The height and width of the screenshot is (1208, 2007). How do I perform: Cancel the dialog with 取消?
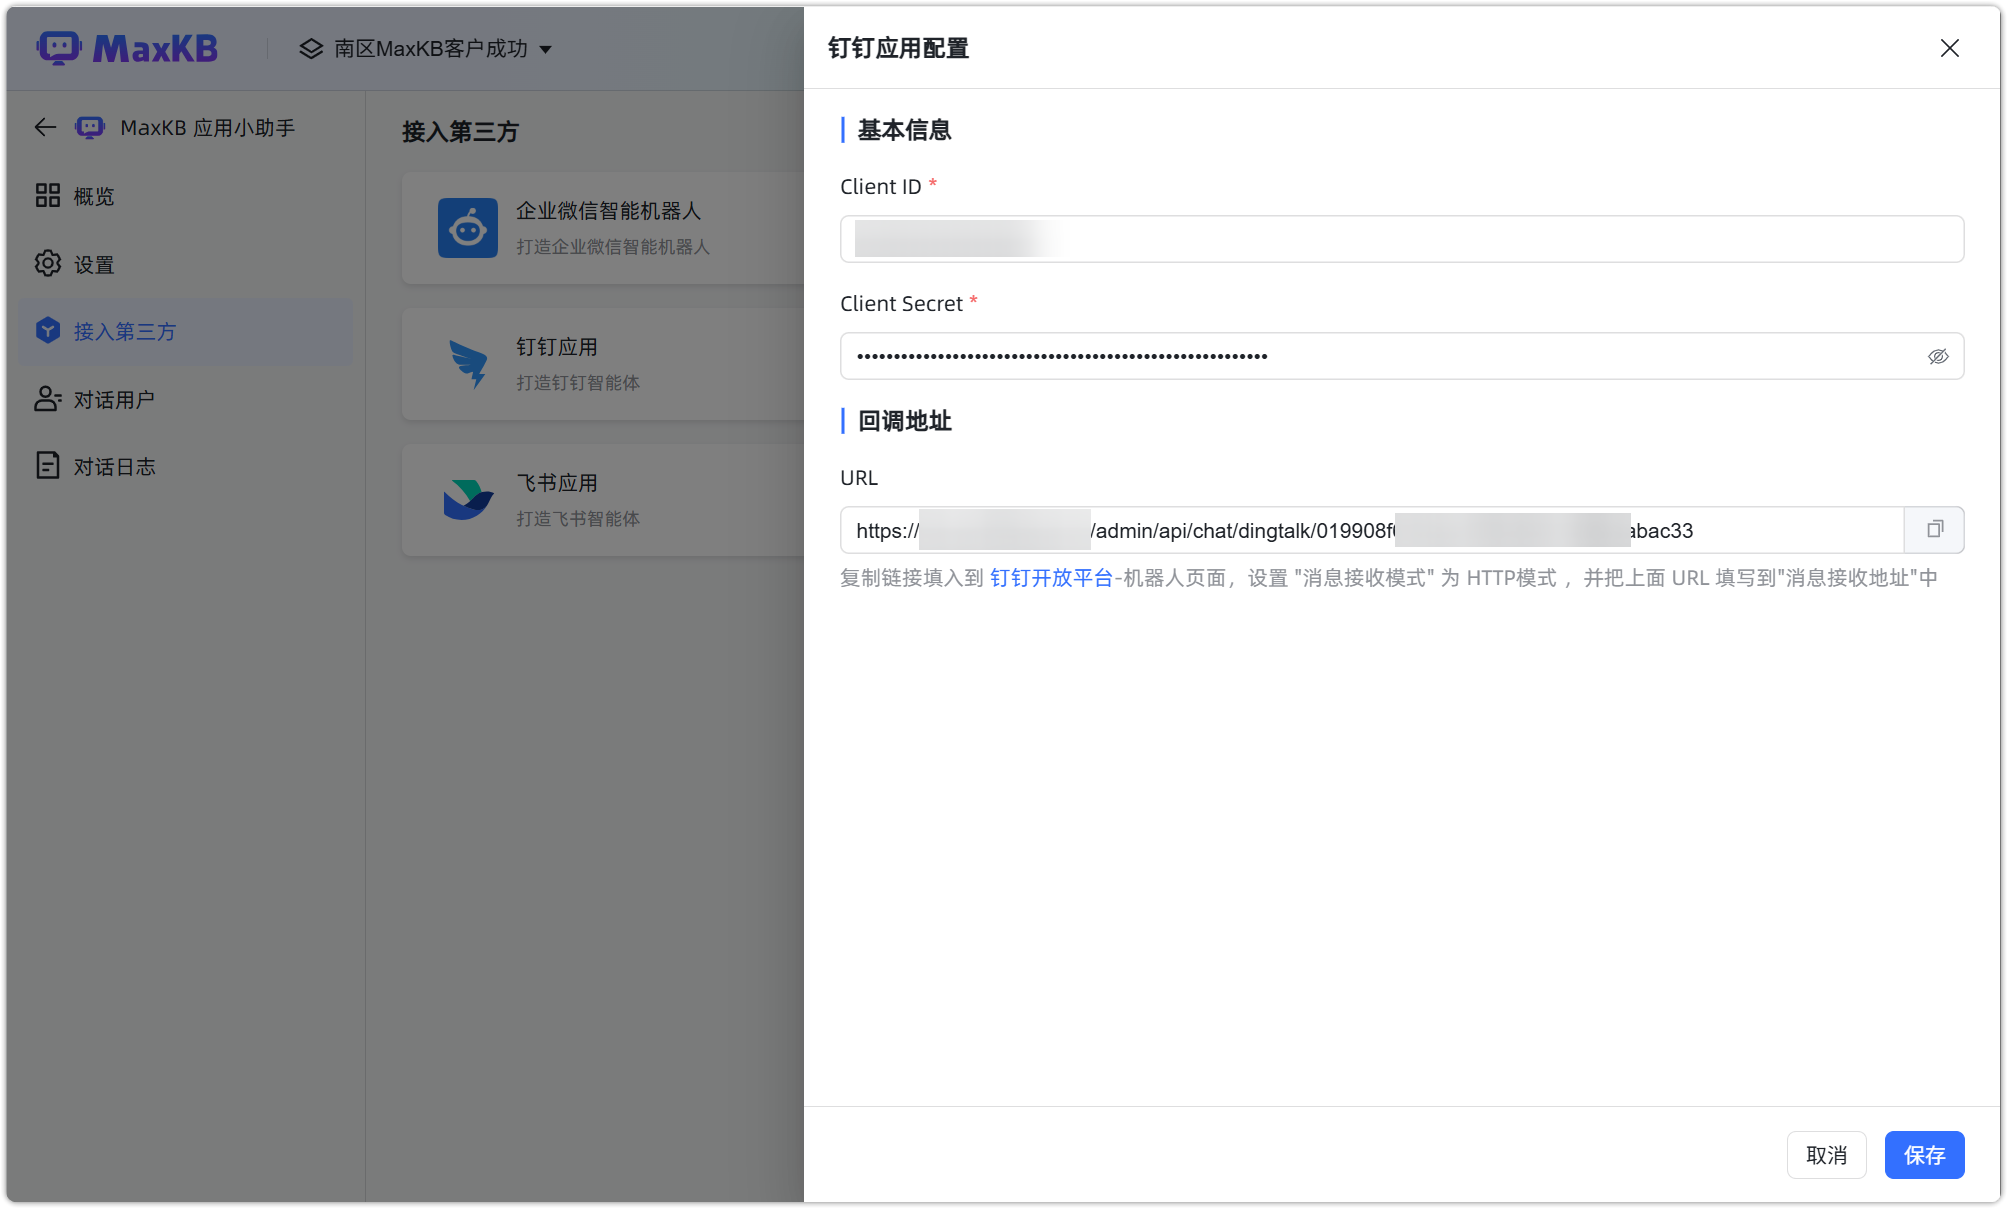tap(1826, 1155)
